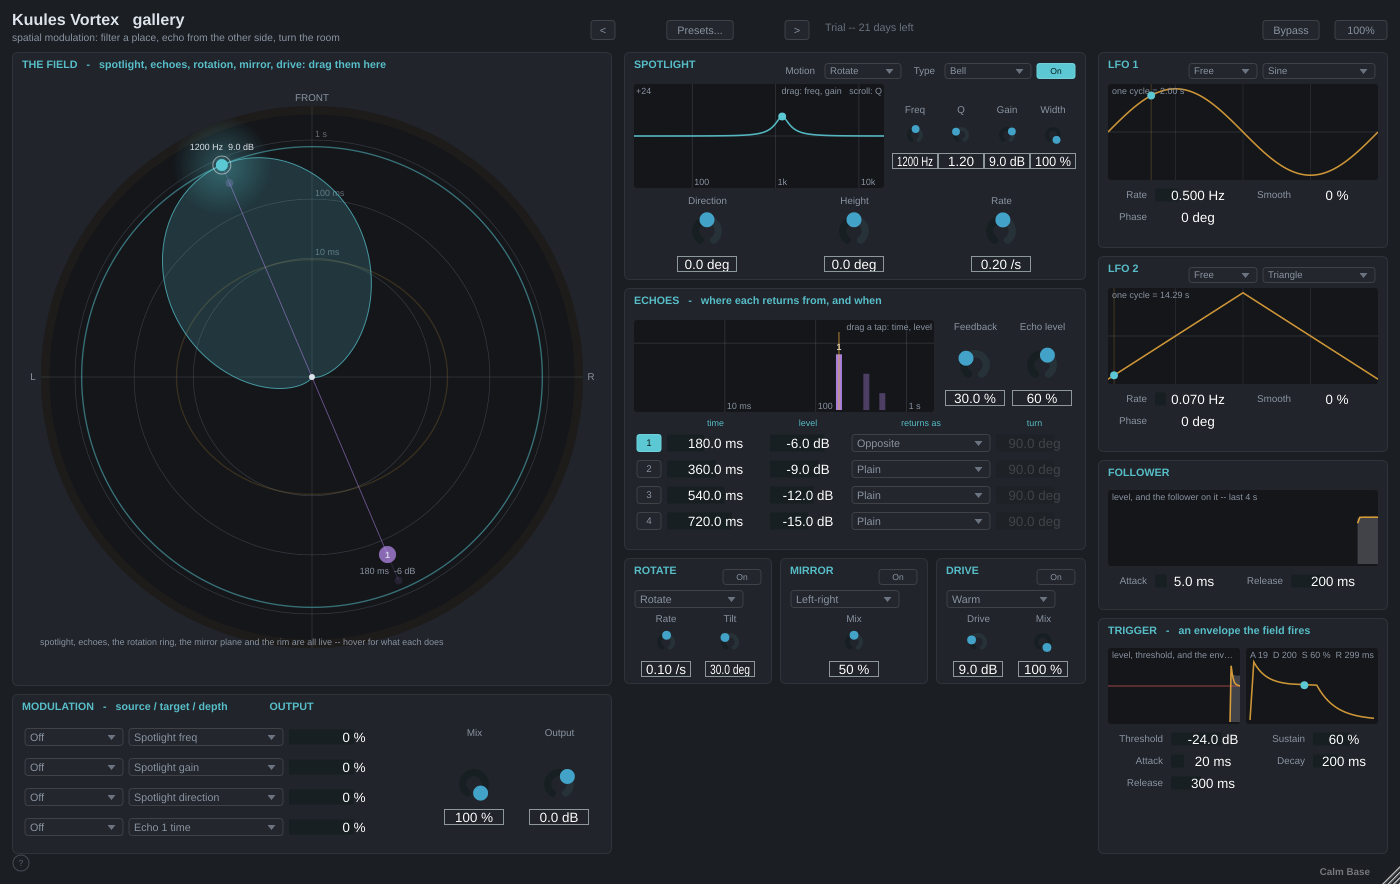Select echo tap 3 button
This screenshot has width=1400, height=884.
(x=649, y=495)
